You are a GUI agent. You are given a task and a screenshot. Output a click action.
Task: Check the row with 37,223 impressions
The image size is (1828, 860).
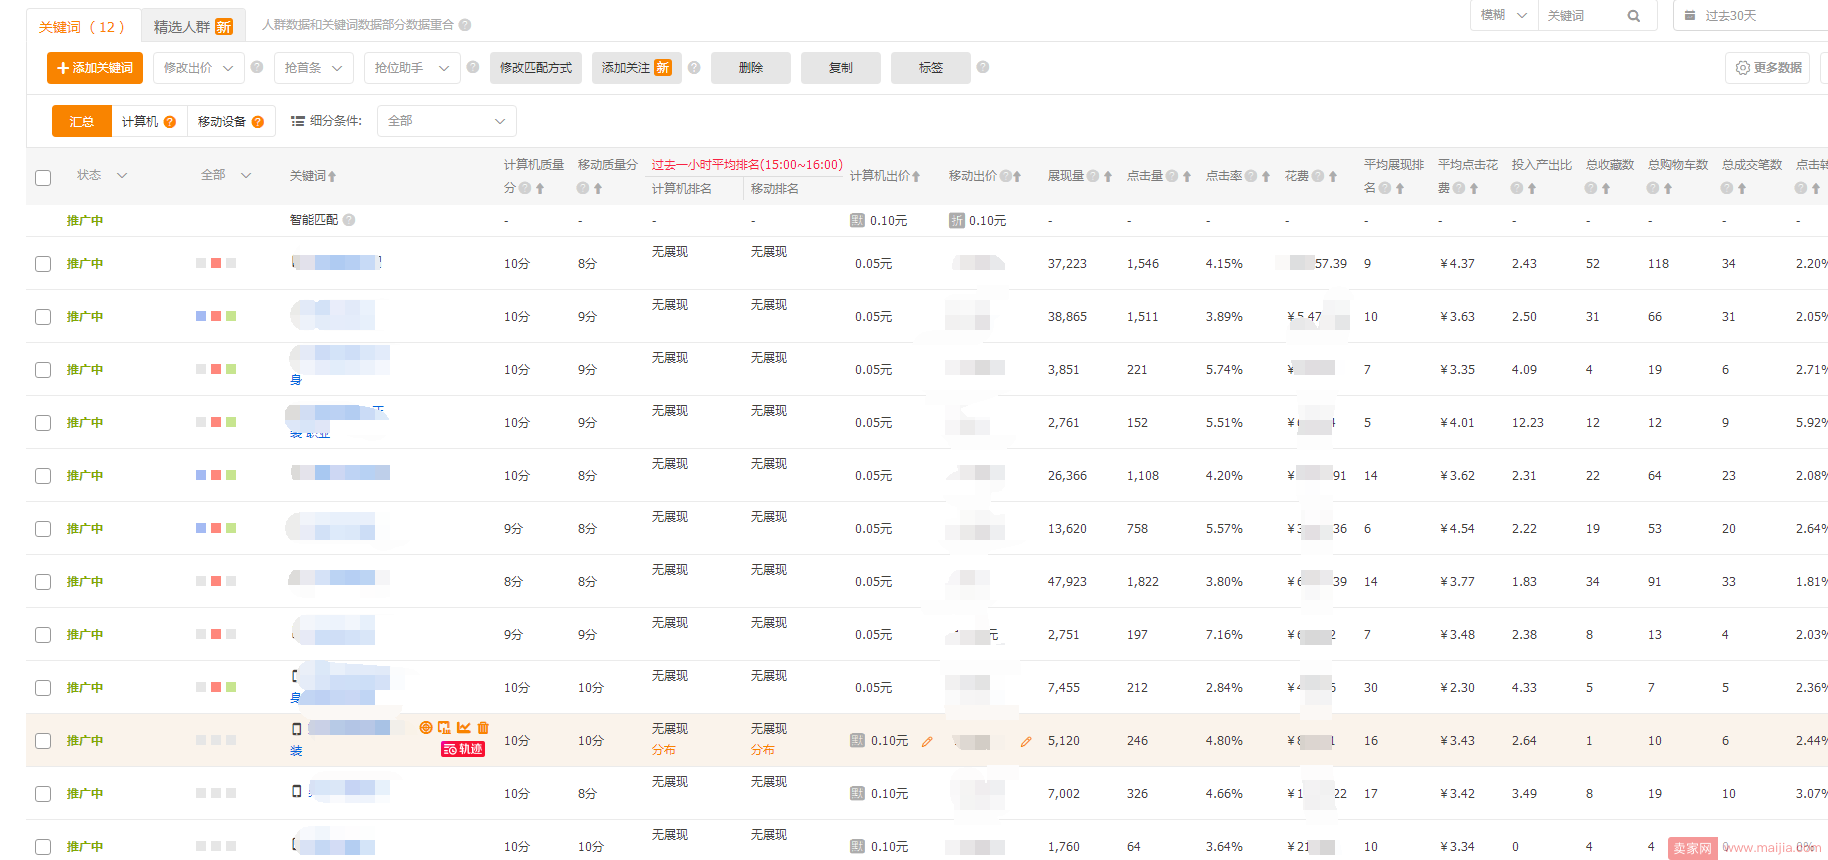[x=43, y=264]
